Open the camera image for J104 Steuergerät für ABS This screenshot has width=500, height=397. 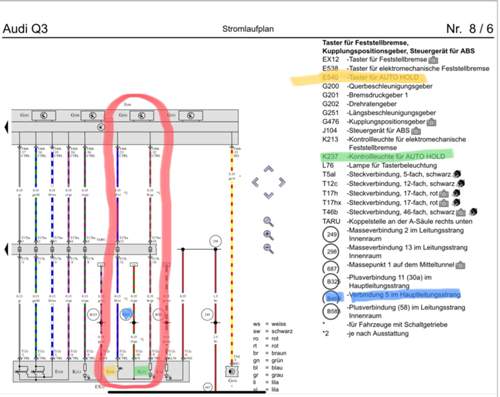pos(416,131)
